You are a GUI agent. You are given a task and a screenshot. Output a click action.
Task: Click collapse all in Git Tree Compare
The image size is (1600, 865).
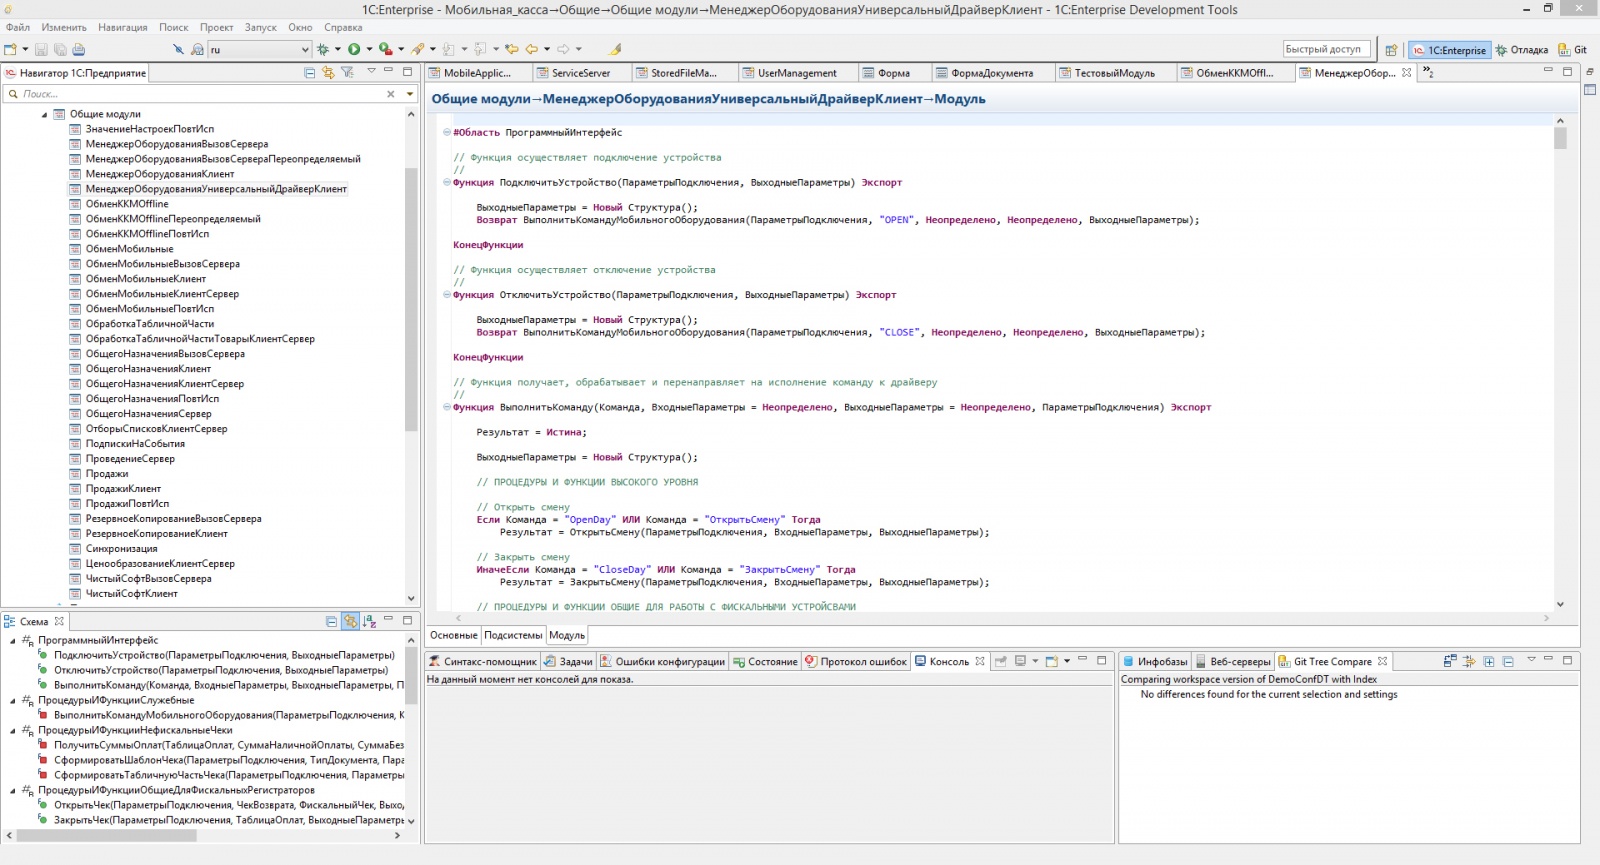pyautogui.click(x=1508, y=661)
